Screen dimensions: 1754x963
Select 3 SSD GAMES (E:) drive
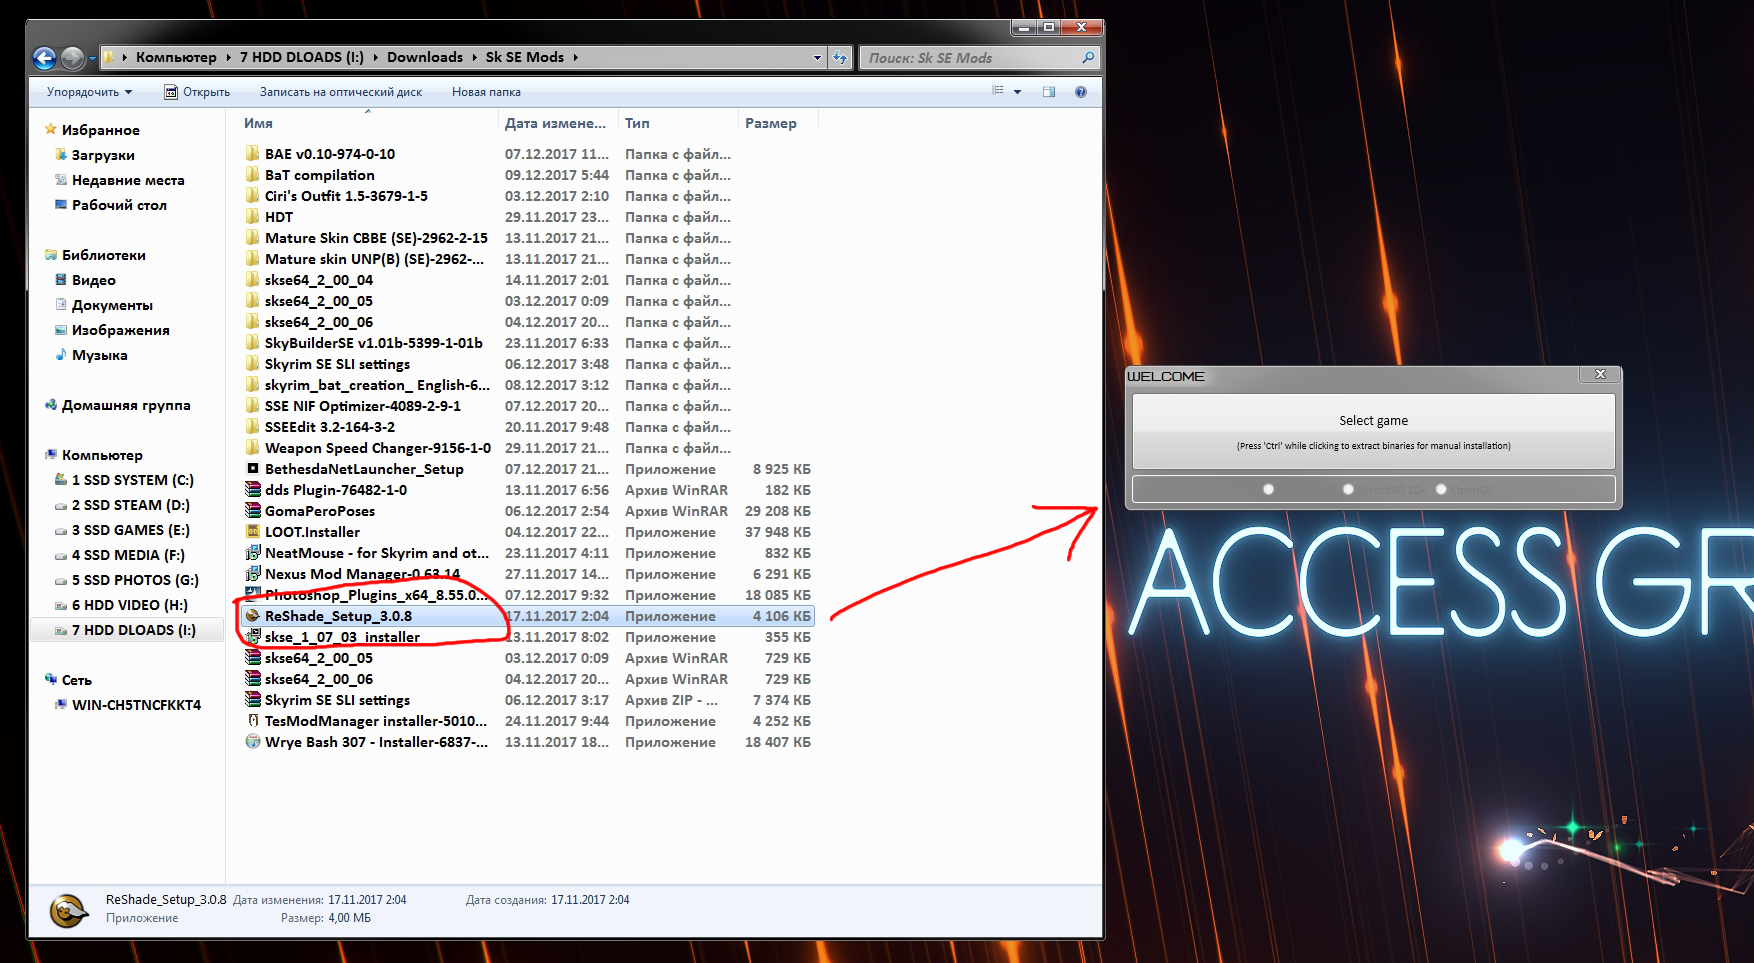131,530
